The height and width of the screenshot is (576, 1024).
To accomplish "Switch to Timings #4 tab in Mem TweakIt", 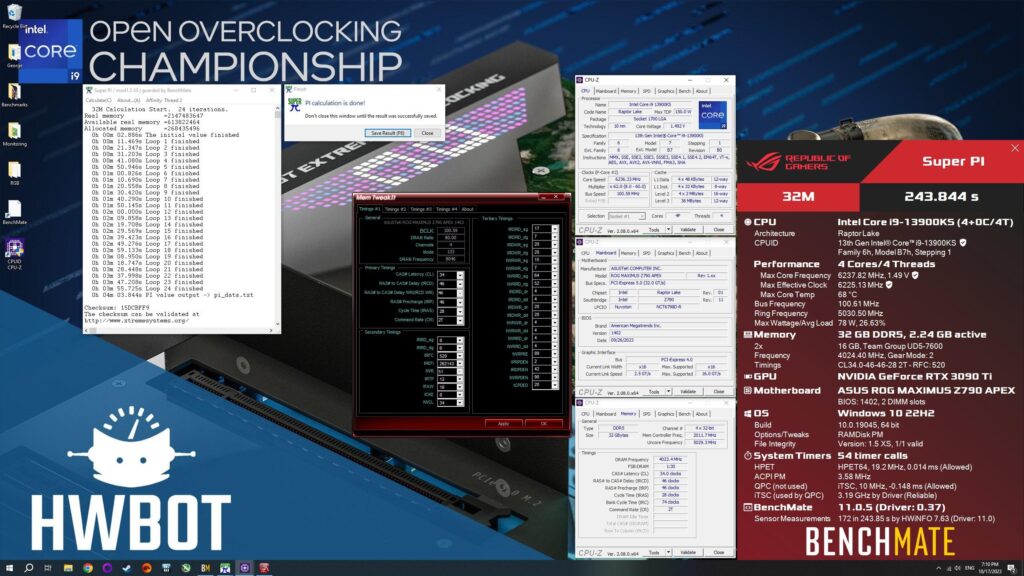I will 447,209.
